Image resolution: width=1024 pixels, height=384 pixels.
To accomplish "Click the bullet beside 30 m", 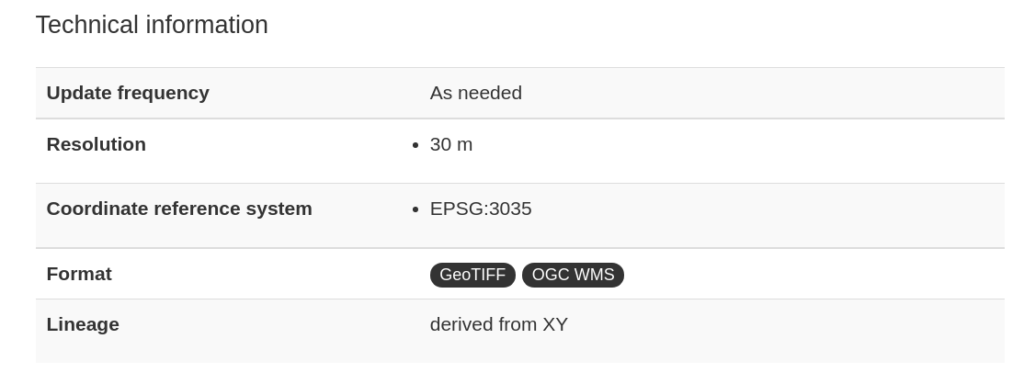I will click(415, 146).
